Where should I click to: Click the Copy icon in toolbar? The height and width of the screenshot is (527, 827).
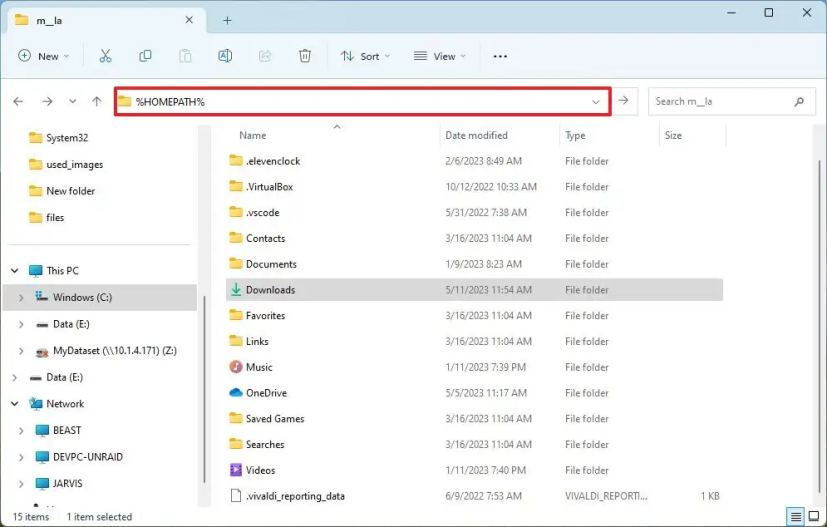[145, 56]
